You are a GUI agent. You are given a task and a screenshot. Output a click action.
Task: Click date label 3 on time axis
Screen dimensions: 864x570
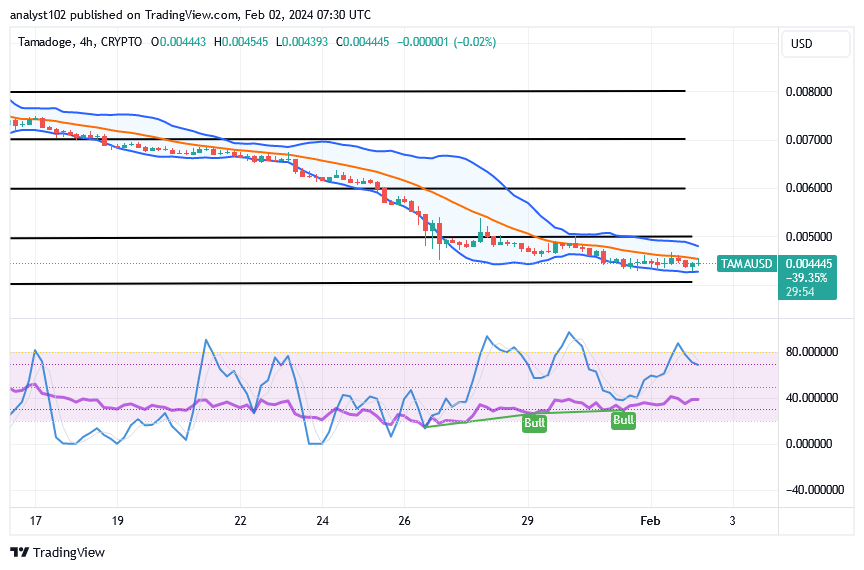(x=732, y=521)
